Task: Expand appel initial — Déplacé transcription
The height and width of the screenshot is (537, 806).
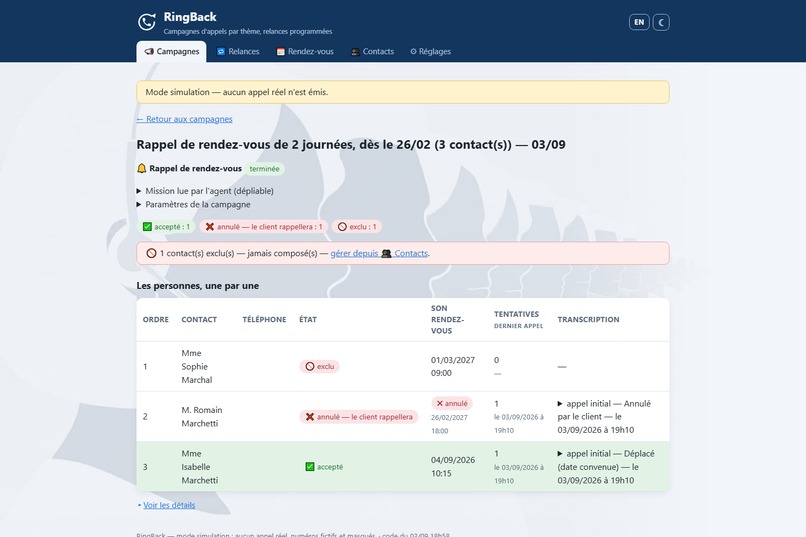Action: click(606, 467)
